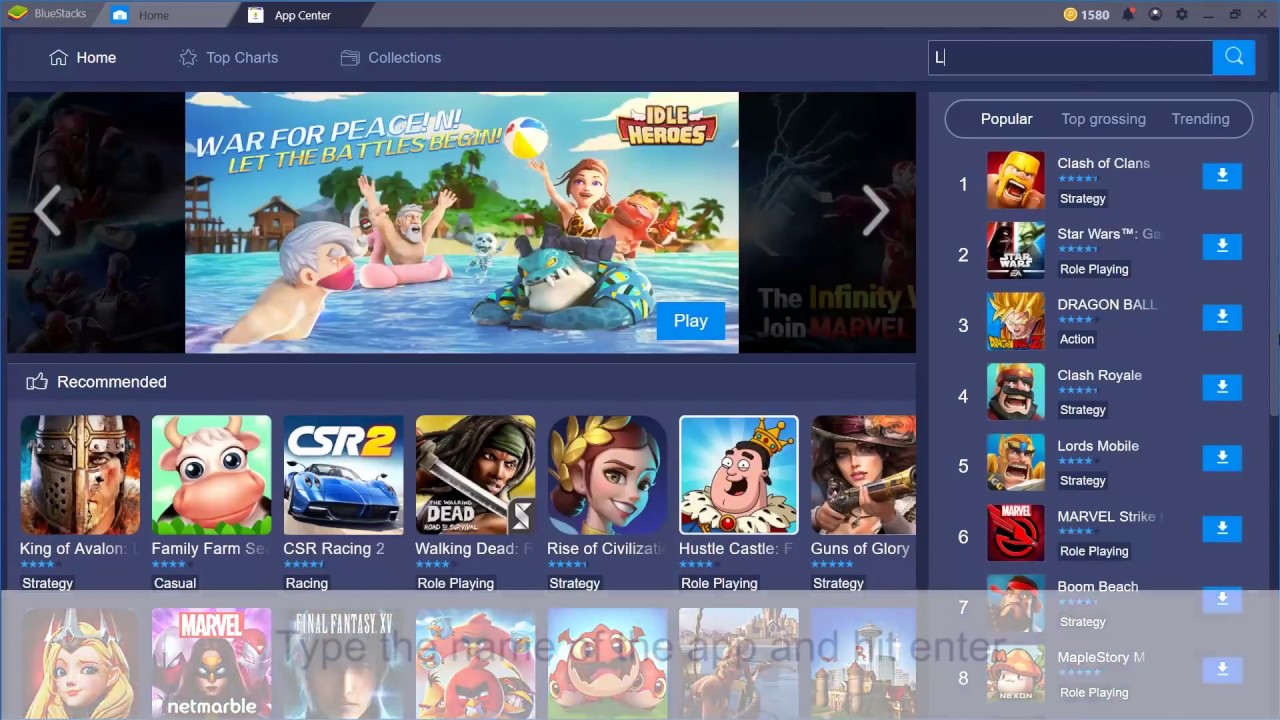This screenshot has height=720, width=1280.
Task: Click the Play button on Idle Heroes banner
Action: [690, 321]
